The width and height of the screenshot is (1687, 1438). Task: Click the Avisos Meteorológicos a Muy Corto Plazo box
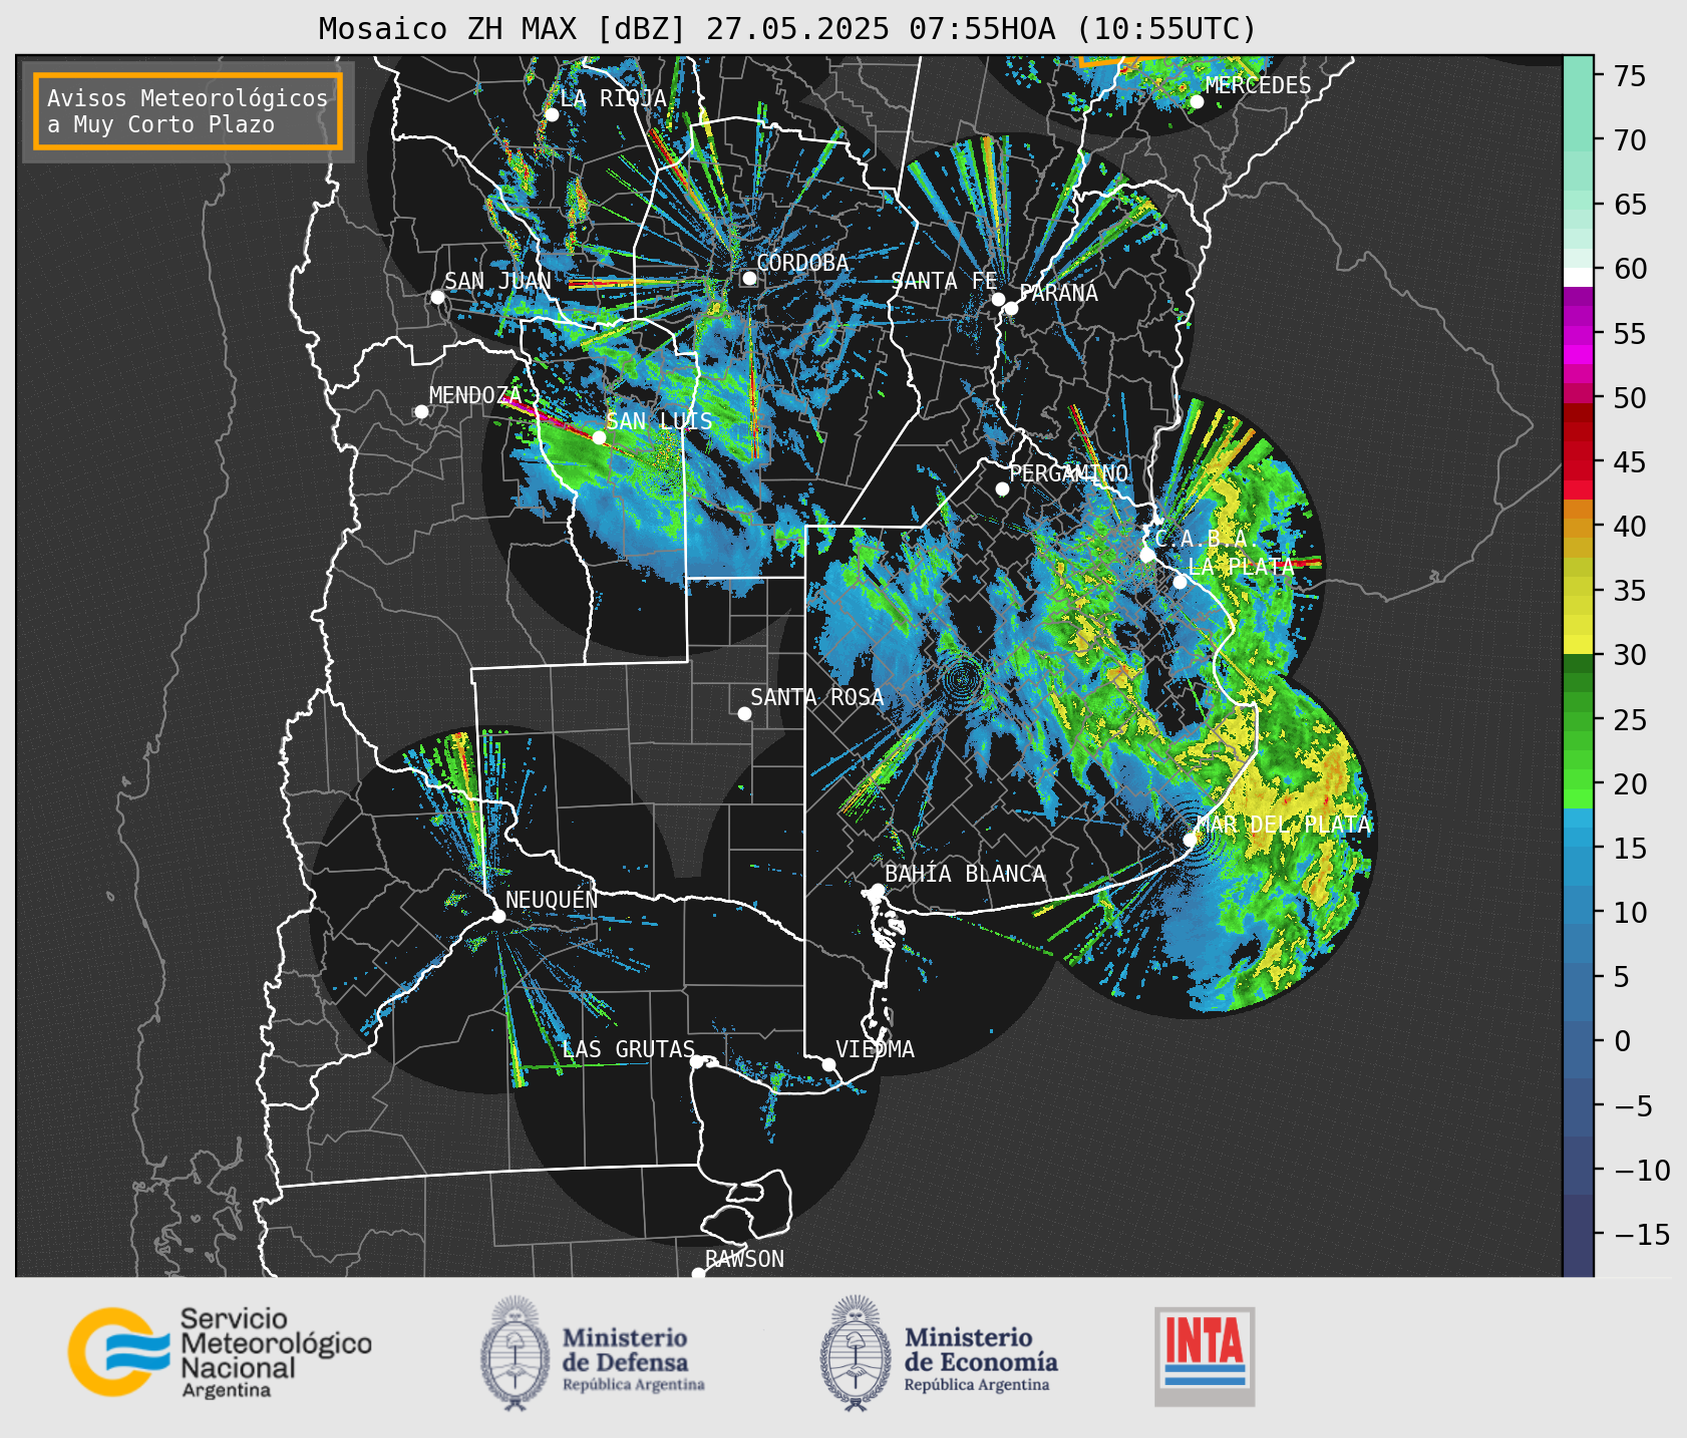[x=188, y=111]
